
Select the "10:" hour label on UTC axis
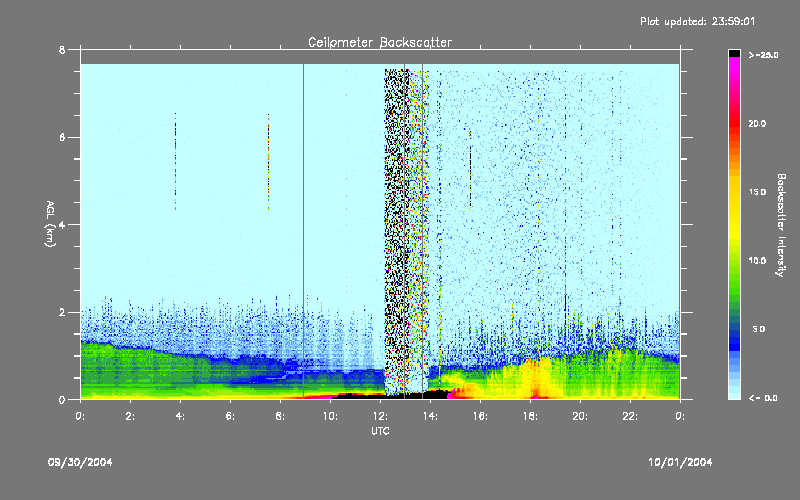pyautogui.click(x=330, y=416)
